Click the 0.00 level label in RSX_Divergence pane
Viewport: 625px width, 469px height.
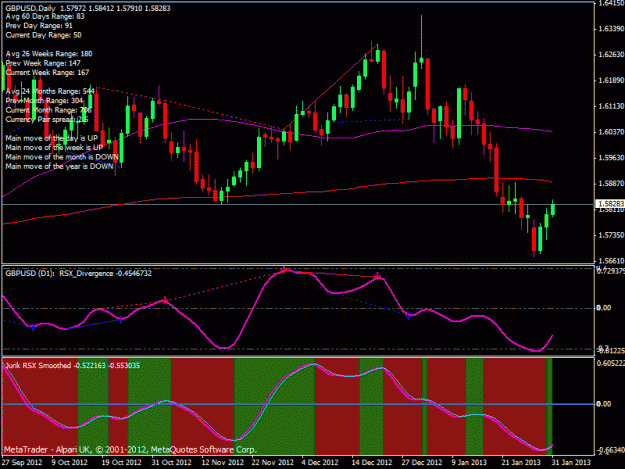pyautogui.click(x=603, y=308)
